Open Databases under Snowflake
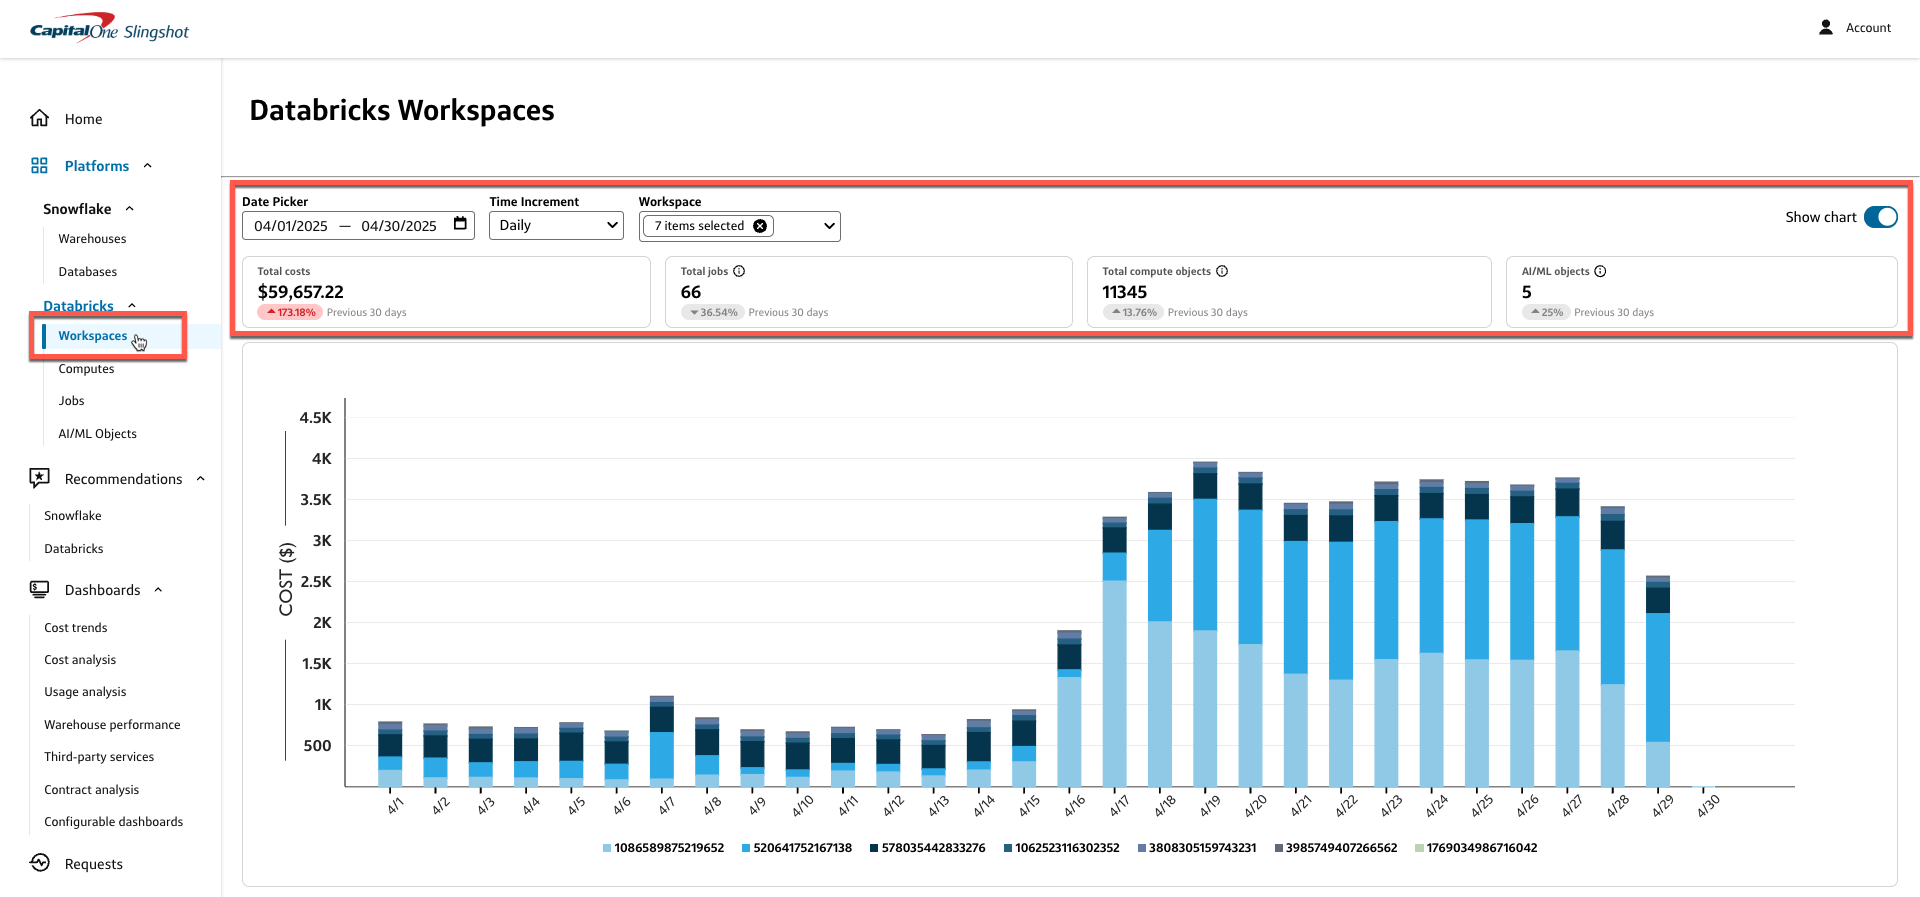This screenshot has height=897, width=1920. point(87,272)
